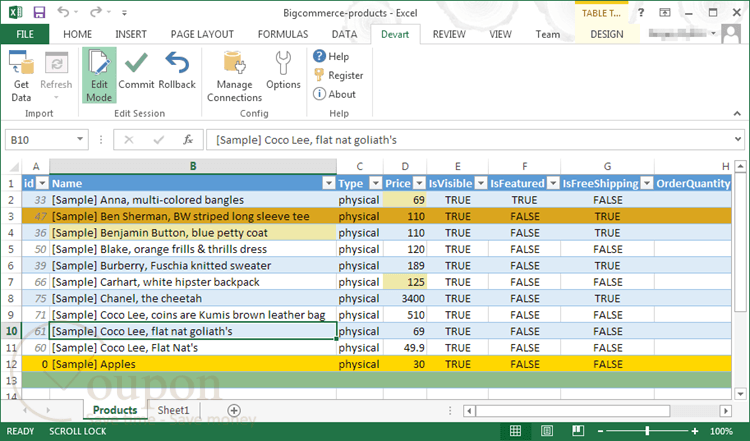This screenshot has width=750, height=441.
Task: Open the id column filter dropdown
Action: (x=42, y=183)
